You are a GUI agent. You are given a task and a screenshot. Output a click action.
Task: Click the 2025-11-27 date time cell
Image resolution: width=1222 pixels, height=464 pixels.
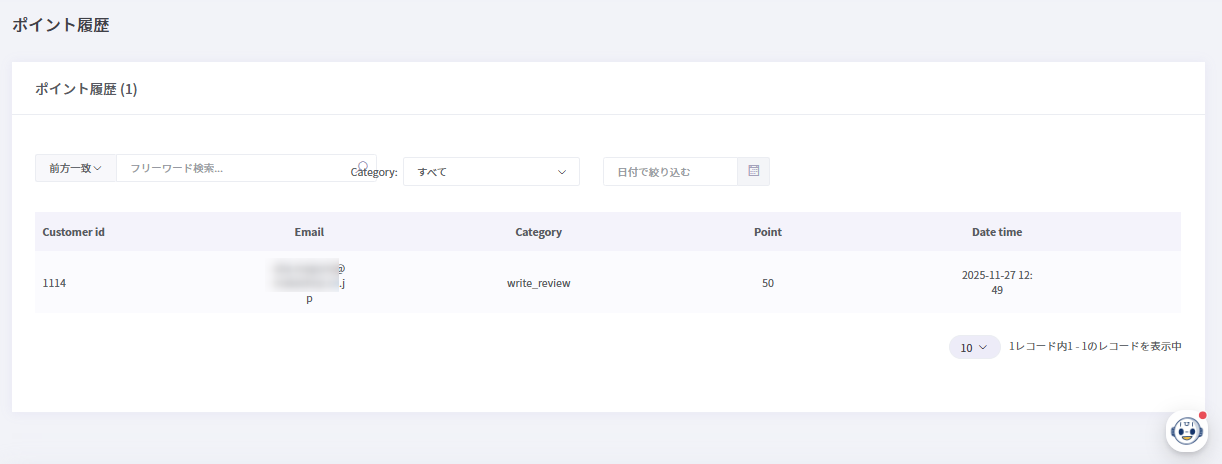996,283
